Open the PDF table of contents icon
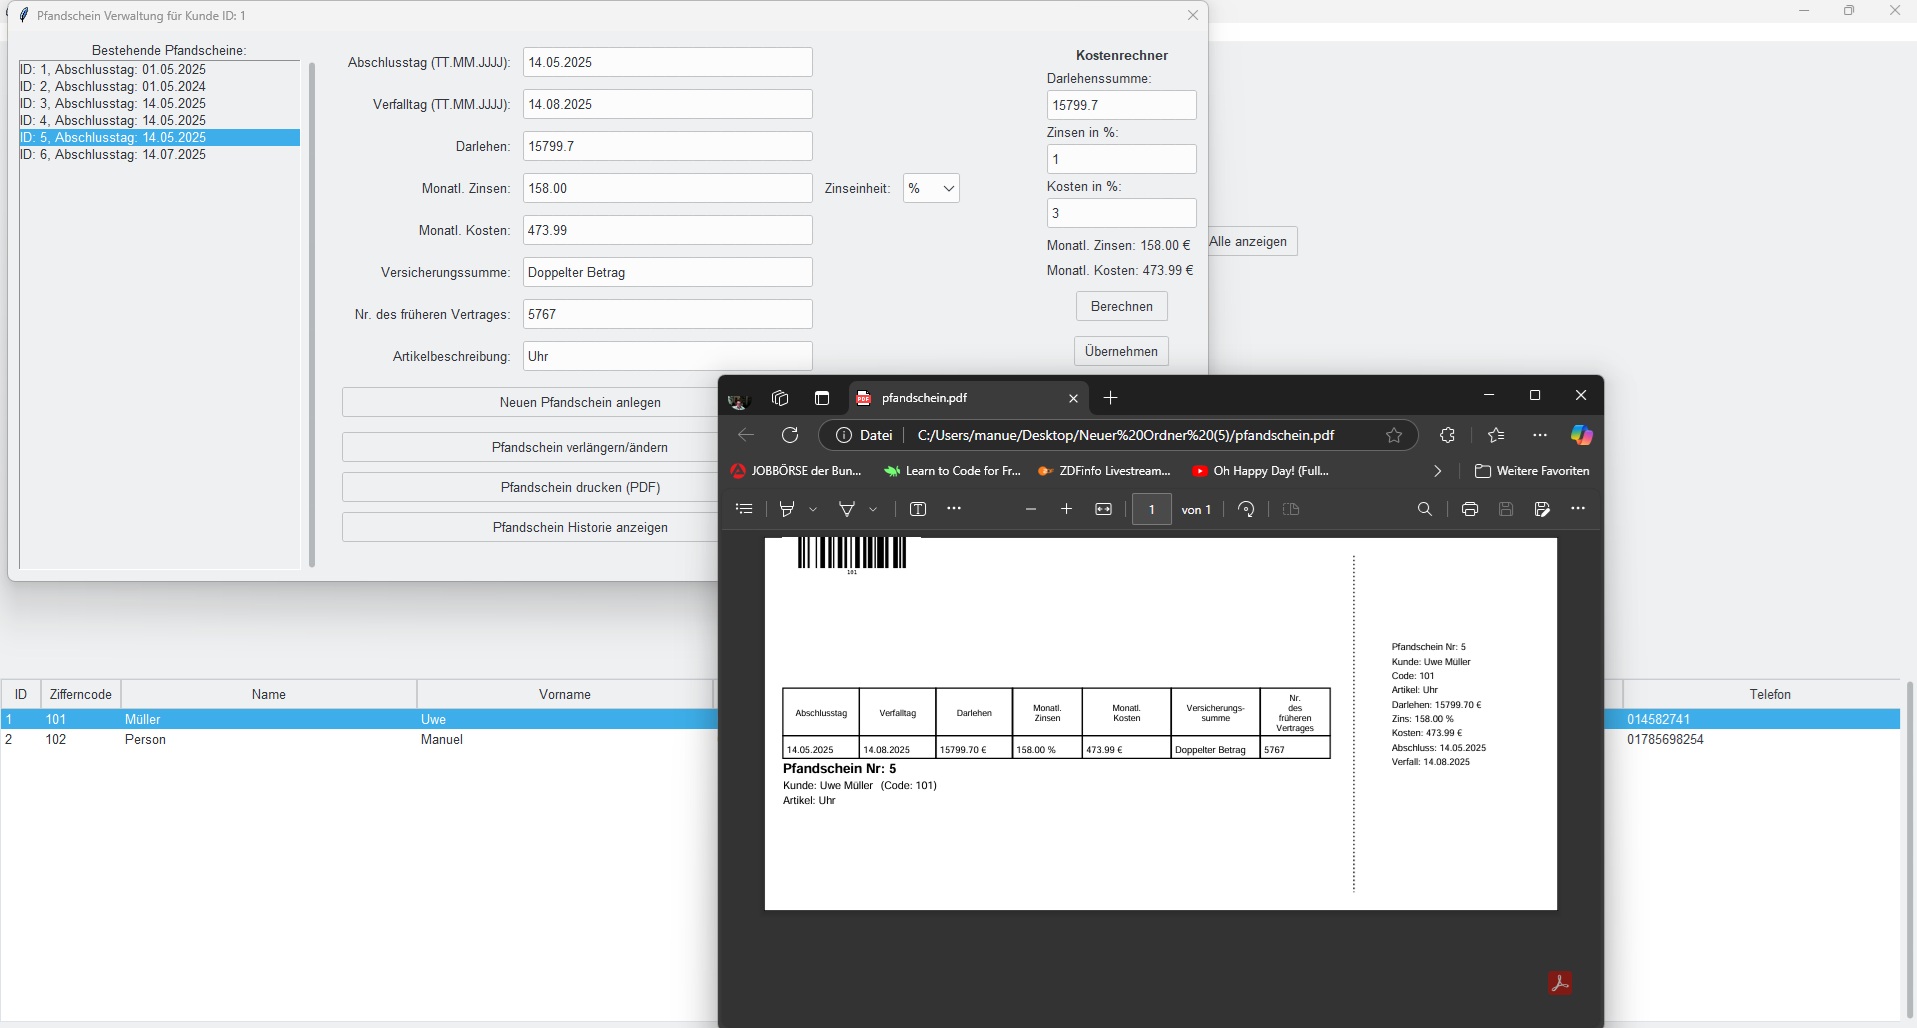The height and width of the screenshot is (1028, 1917). coord(744,509)
